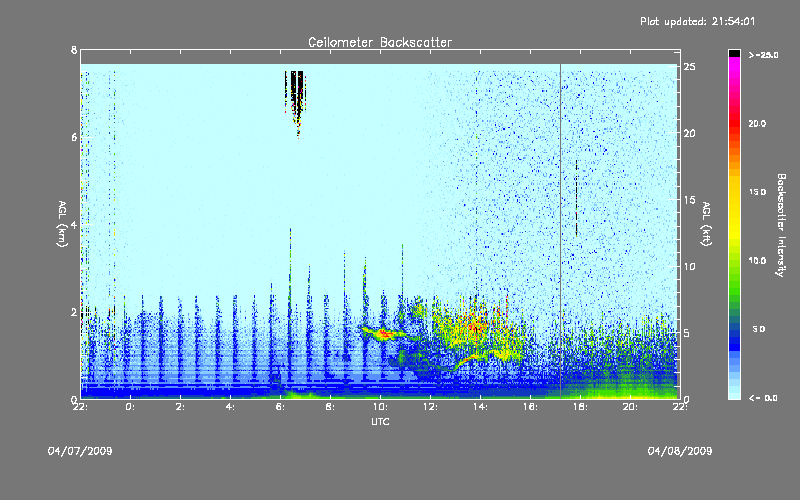The height and width of the screenshot is (500, 800).
Task: Click the '10.0' colorbar scale label
Action: (x=757, y=261)
